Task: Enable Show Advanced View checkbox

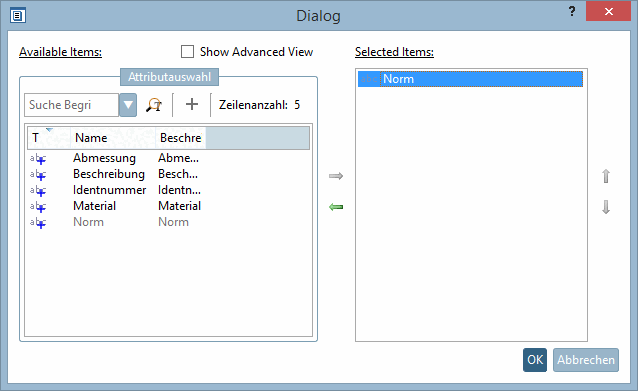Action: (187, 52)
